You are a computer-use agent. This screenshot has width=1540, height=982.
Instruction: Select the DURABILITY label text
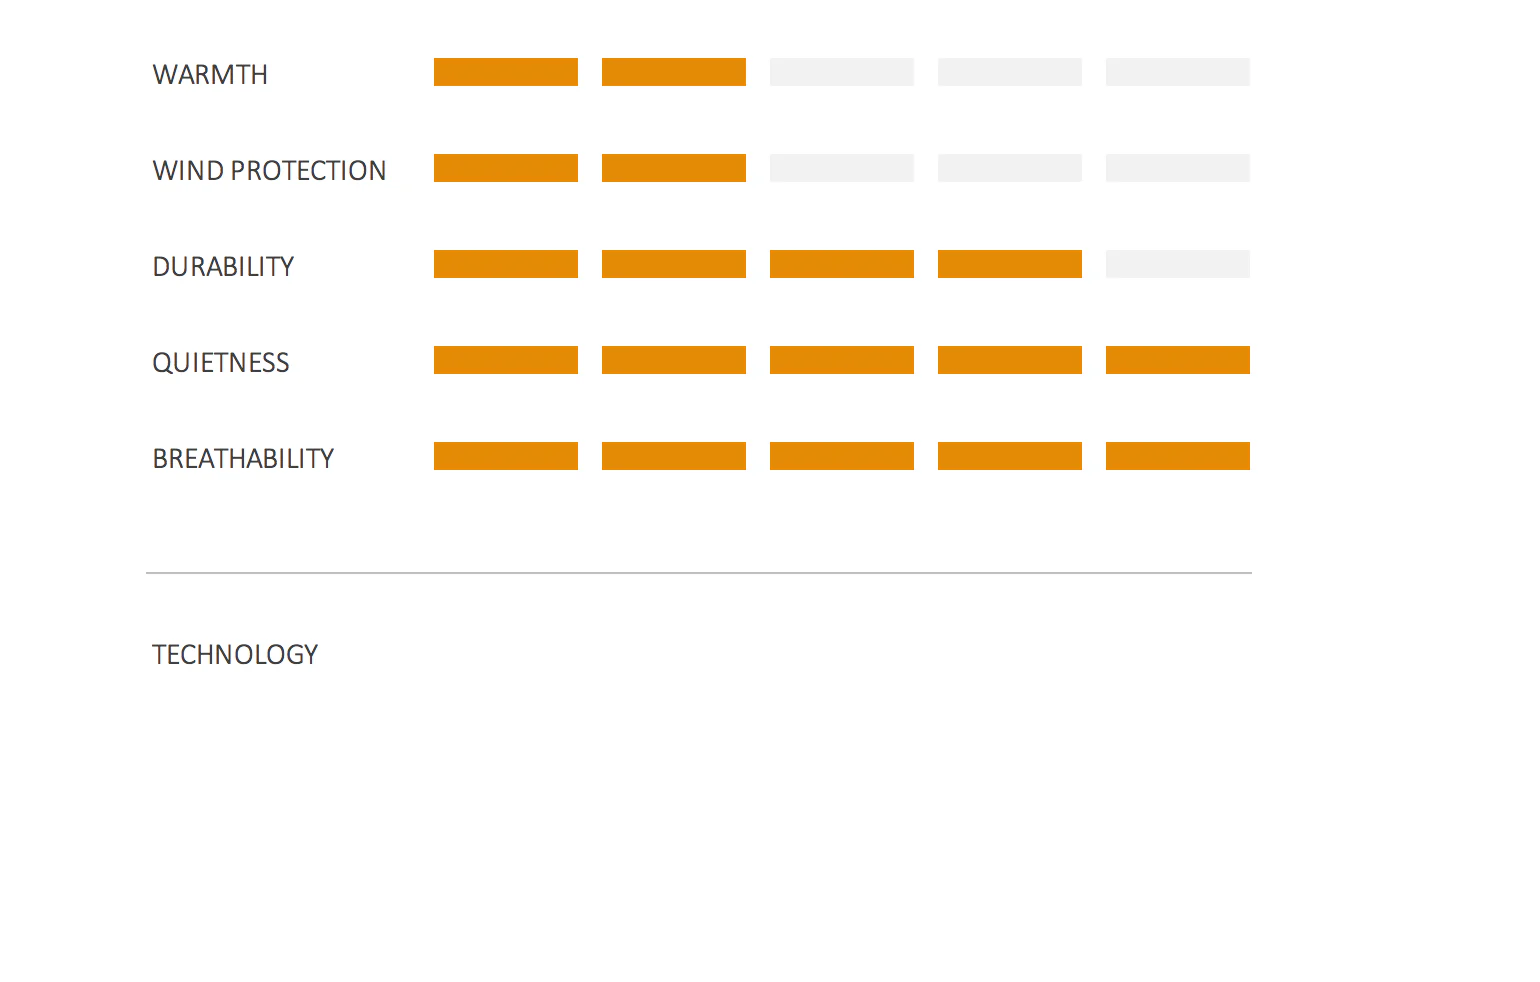(223, 267)
